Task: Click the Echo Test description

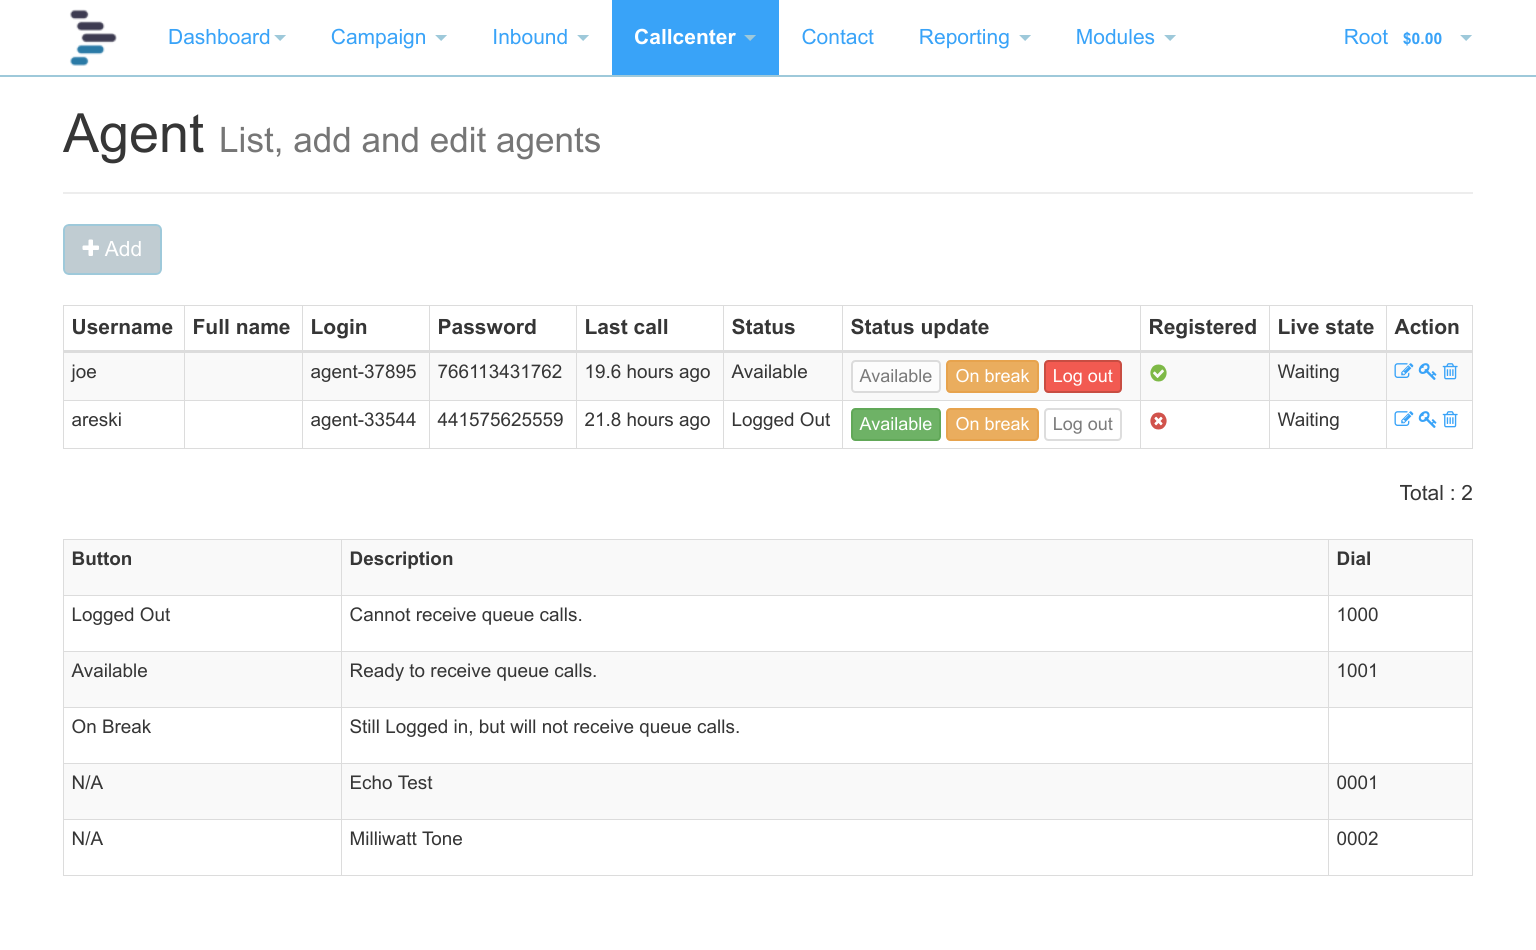Action: [391, 783]
